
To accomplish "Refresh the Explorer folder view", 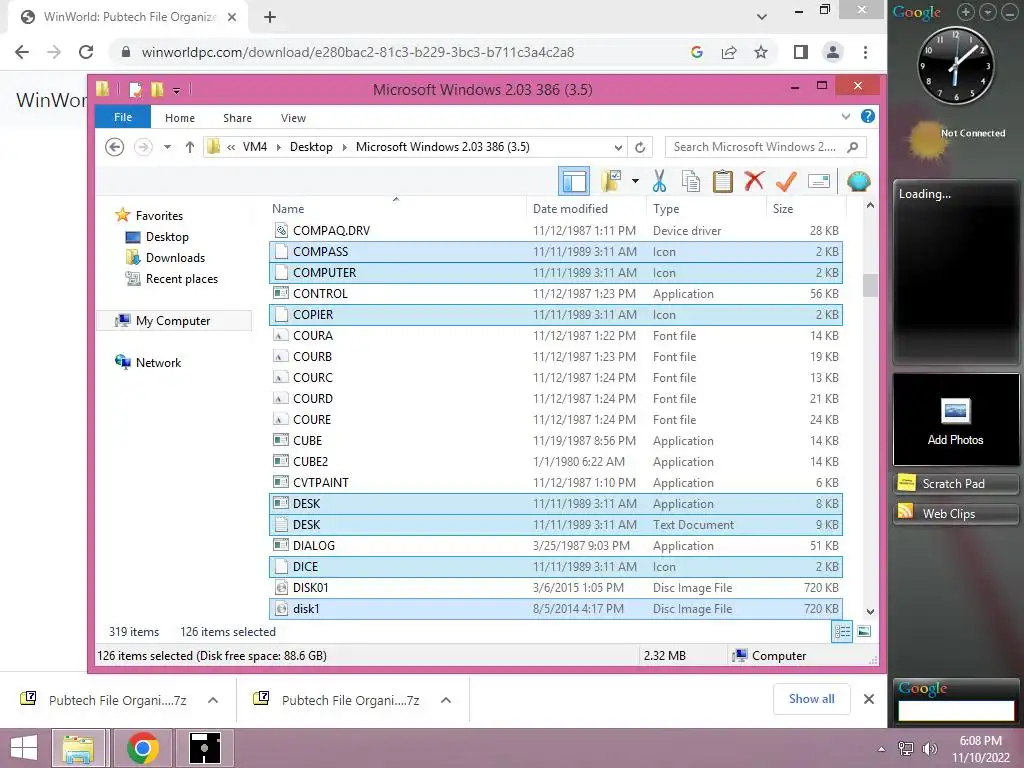I will pos(640,148).
